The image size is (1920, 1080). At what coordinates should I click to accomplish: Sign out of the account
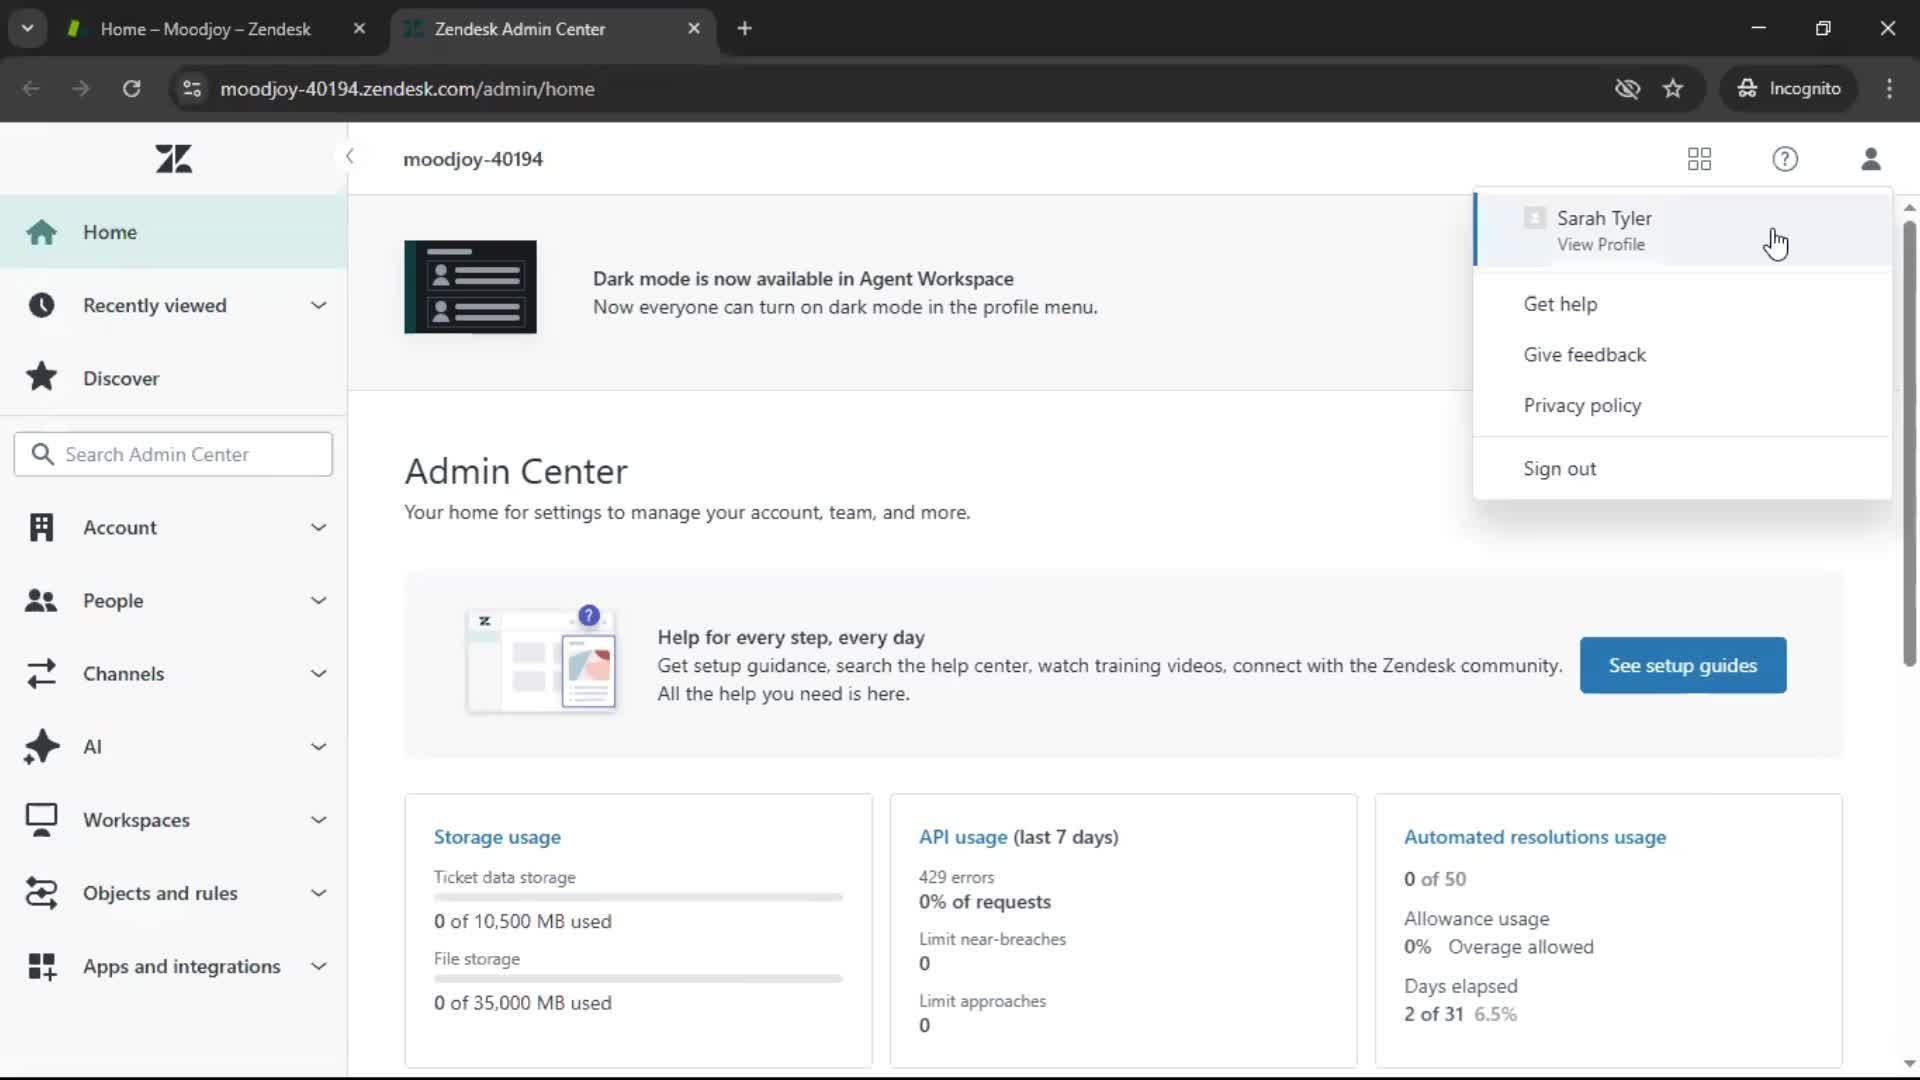click(x=1683, y=468)
